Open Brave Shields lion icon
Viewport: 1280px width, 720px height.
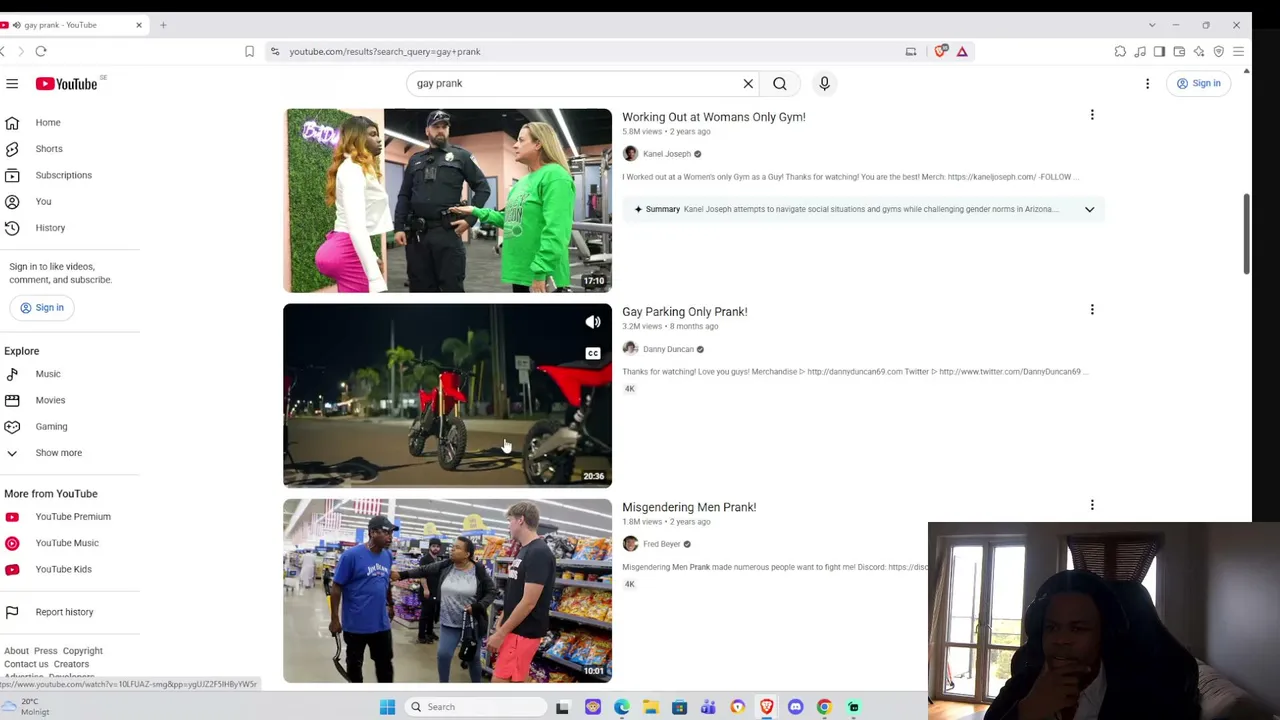pos(941,51)
